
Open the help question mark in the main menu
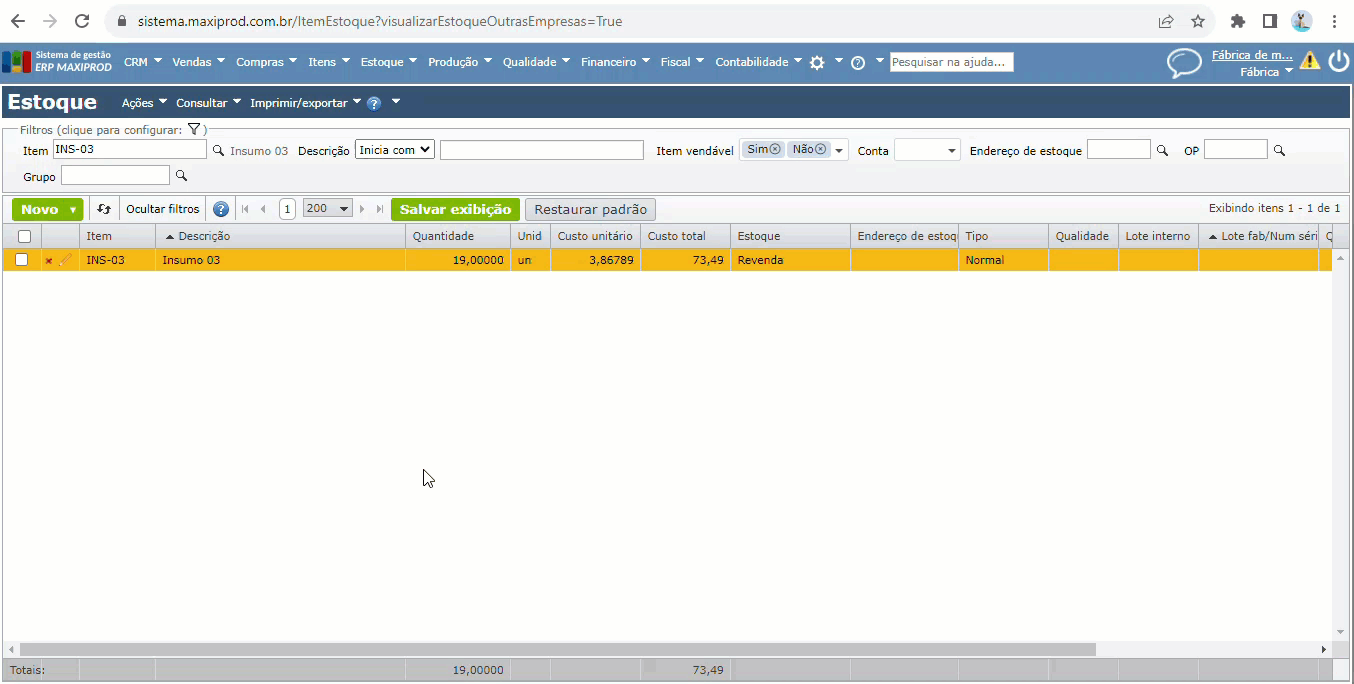point(858,62)
